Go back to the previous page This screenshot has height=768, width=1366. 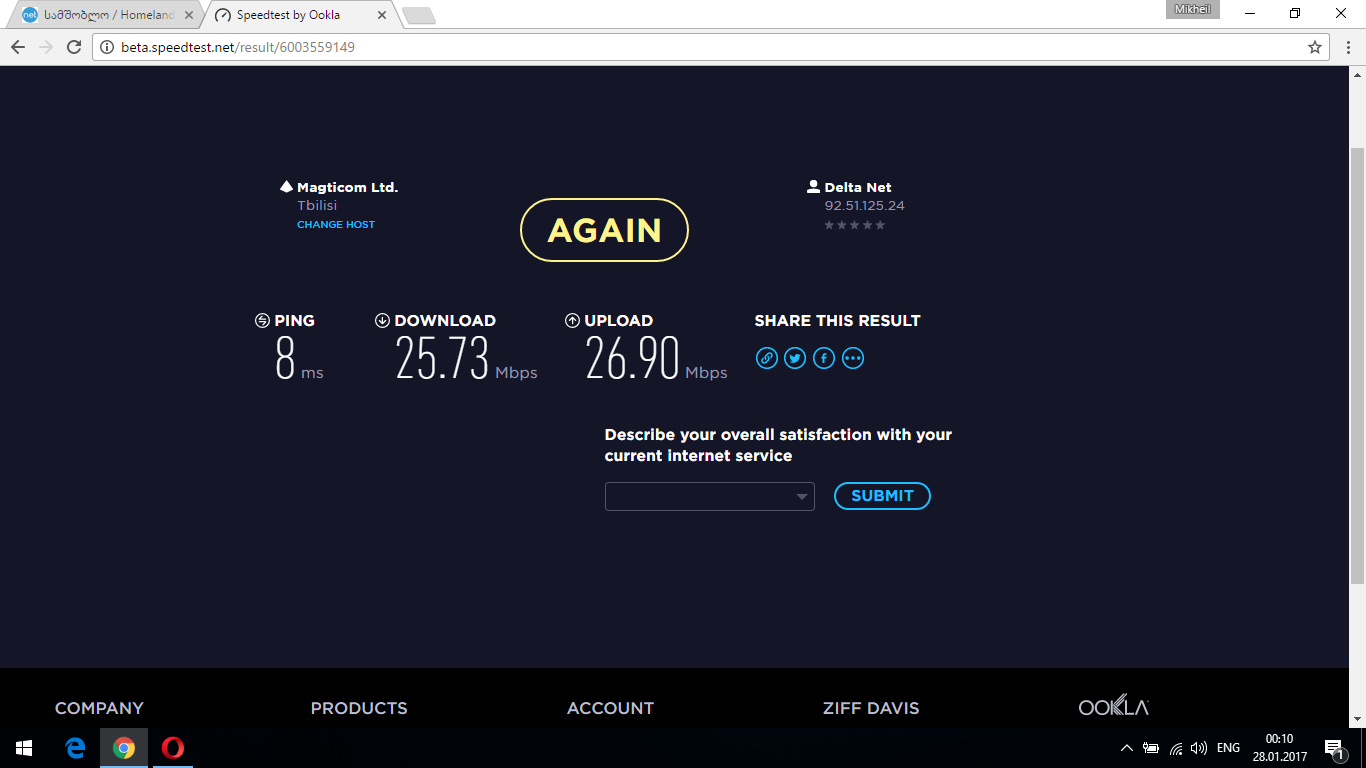pyautogui.click(x=18, y=47)
